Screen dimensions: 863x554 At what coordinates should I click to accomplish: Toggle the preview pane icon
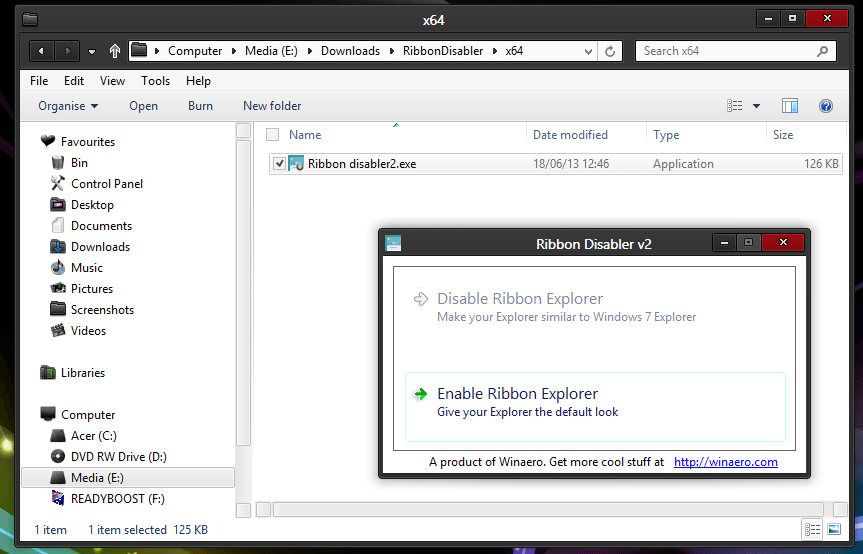[x=790, y=106]
